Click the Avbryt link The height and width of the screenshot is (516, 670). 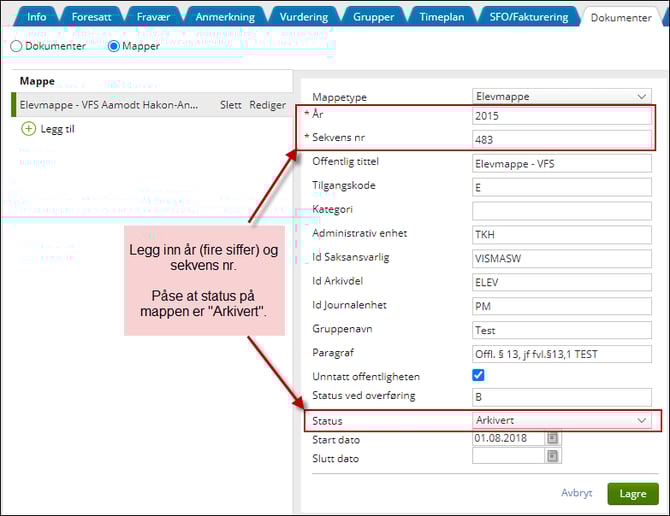point(576,493)
